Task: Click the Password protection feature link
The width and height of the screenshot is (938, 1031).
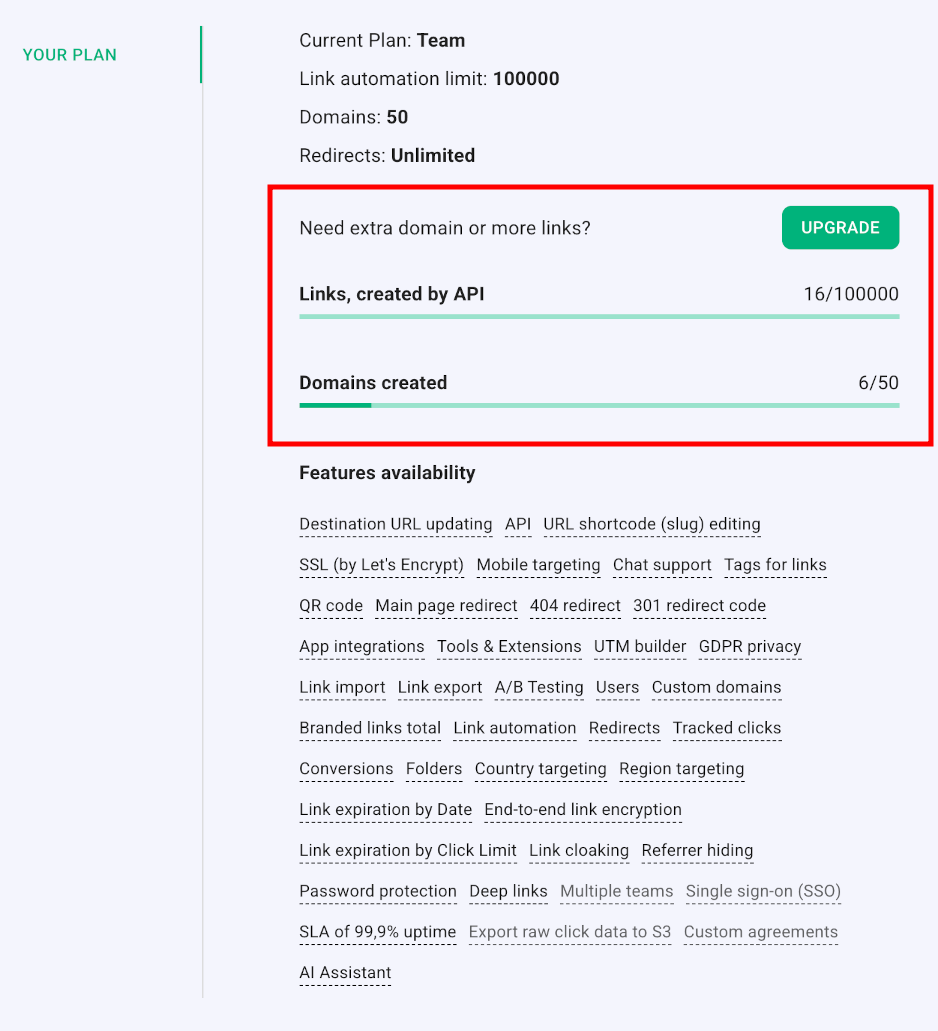Action: coord(378,892)
